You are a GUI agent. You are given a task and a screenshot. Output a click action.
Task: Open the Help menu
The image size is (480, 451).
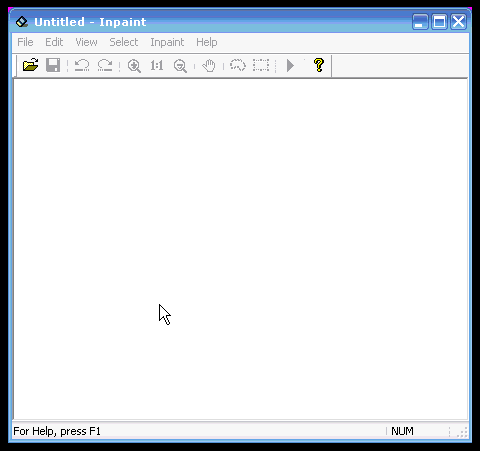pyautogui.click(x=207, y=42)
